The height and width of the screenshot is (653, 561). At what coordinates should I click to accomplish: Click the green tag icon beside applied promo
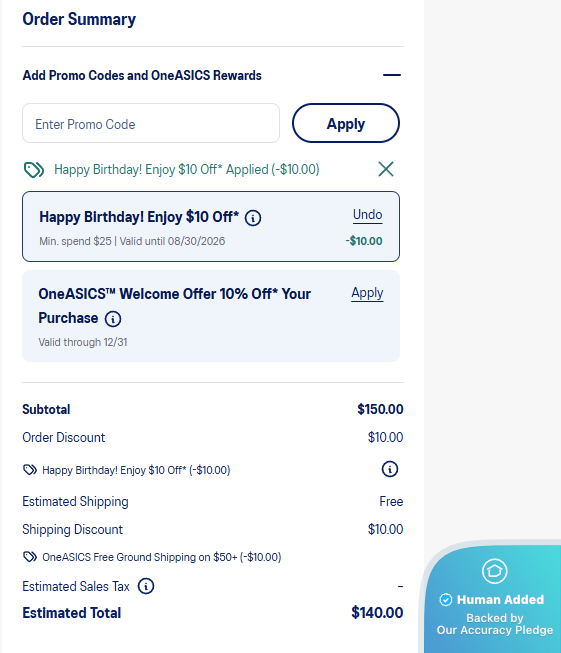[x=34, y=169]
